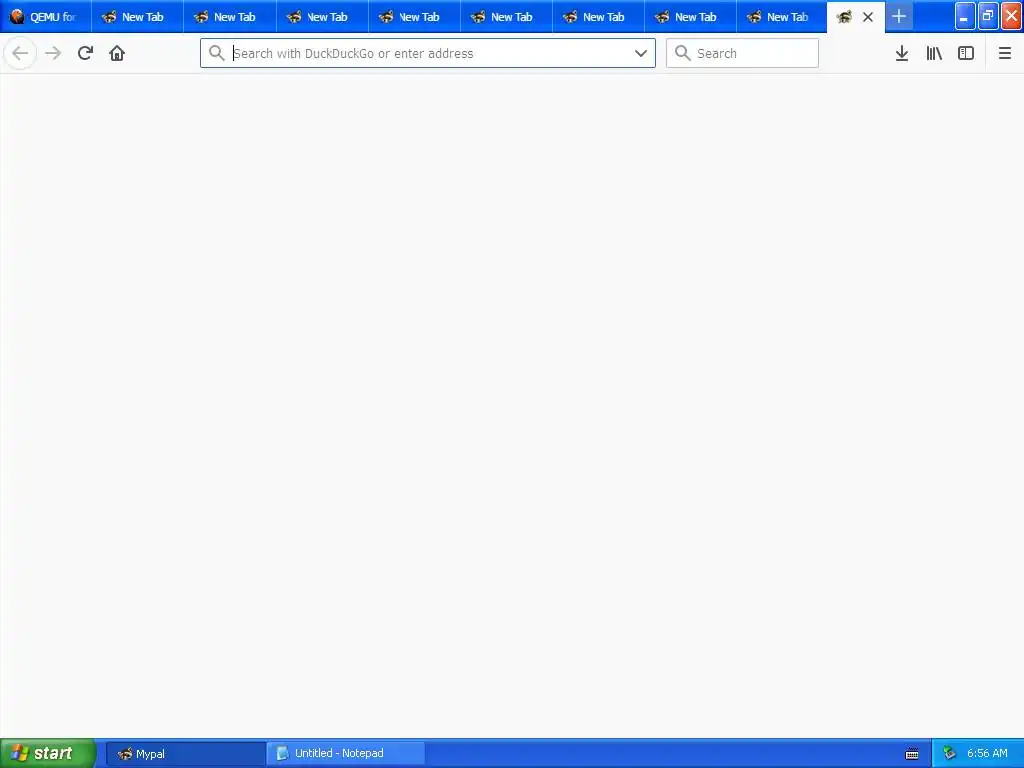1024x768 pixels.
Task: Open the Downloads panel
Action: click(902, 53)
